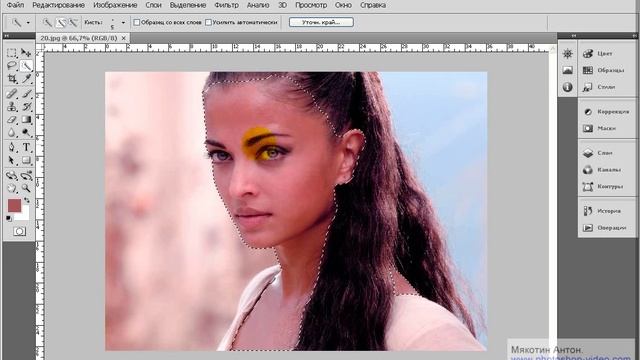Swap foreground and background colors

pos(27,200)
